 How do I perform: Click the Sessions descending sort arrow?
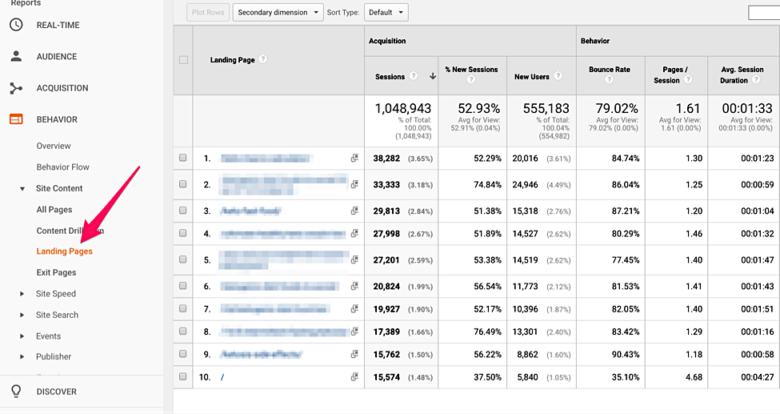(x=433, y=76)
